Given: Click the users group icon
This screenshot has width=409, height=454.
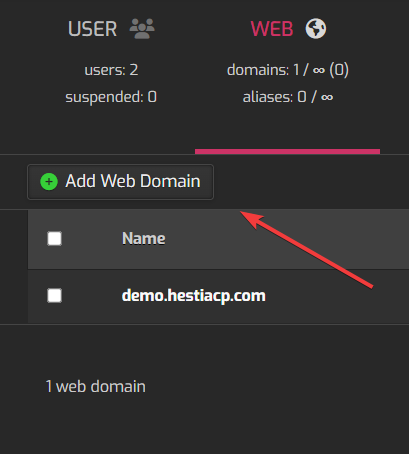Looking at the screenshot, I should (x=142, y=28).
